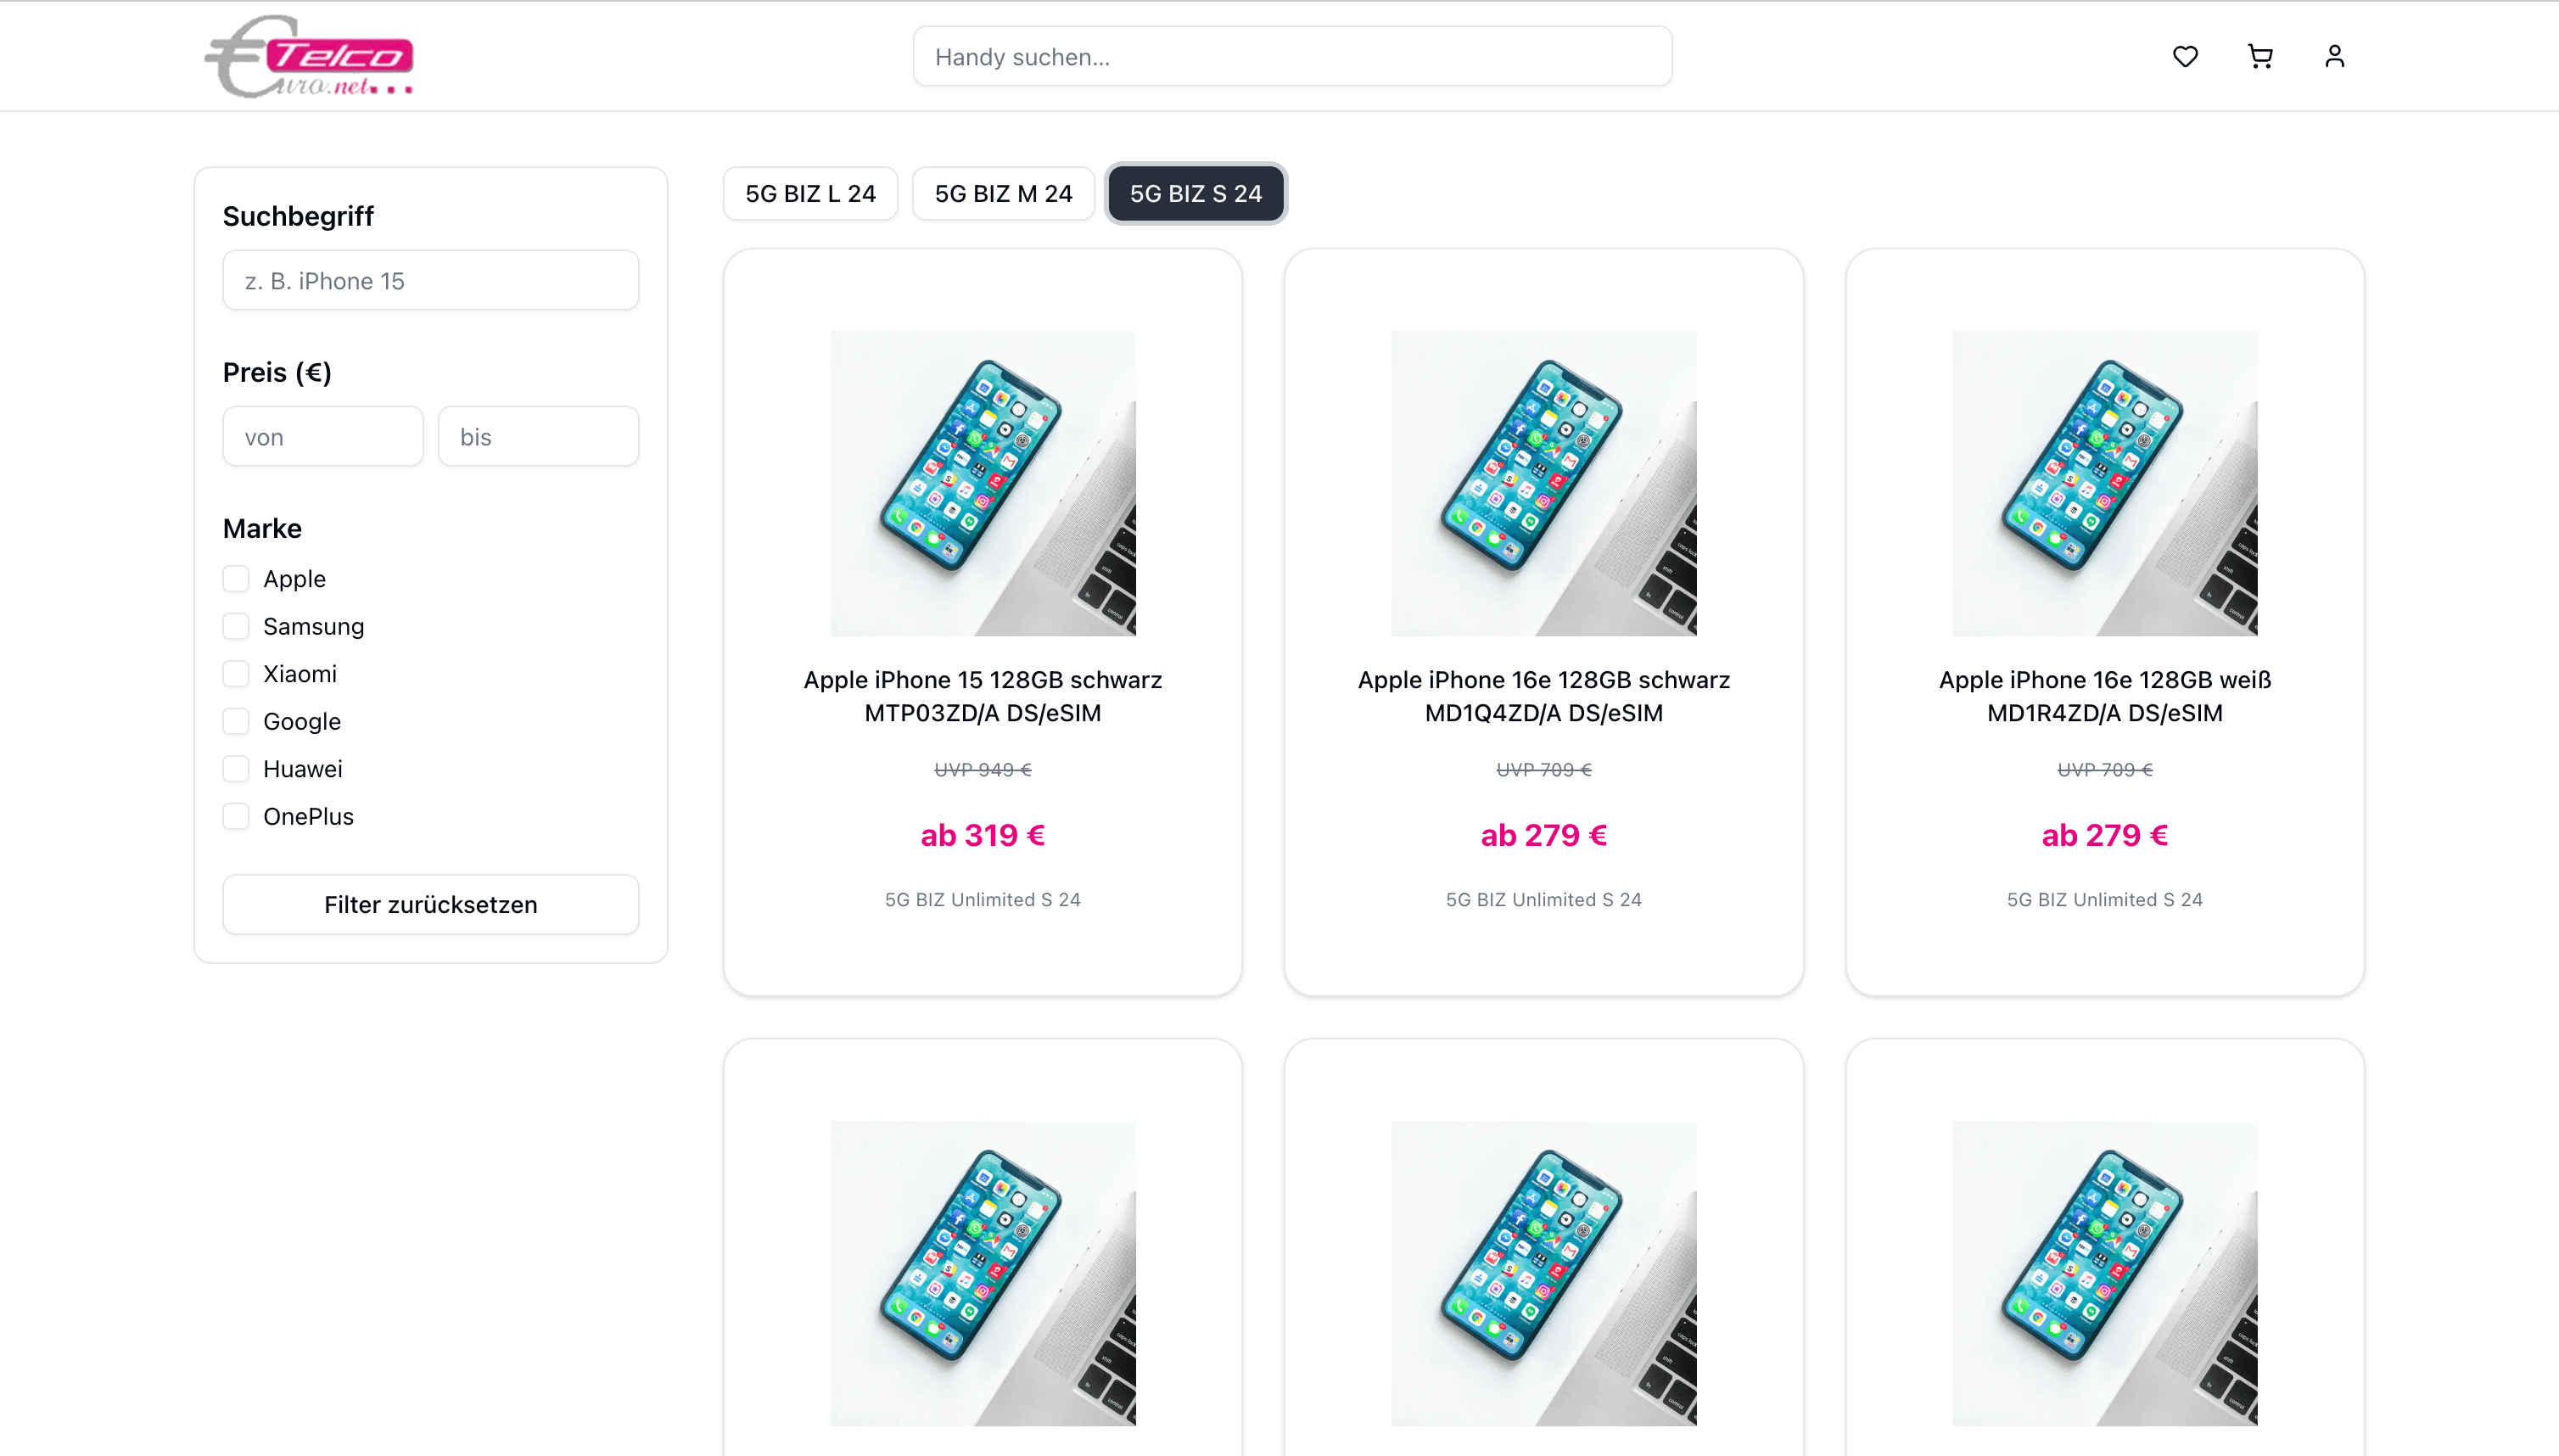Click the Handy suchen search bar

[1291, 56]
